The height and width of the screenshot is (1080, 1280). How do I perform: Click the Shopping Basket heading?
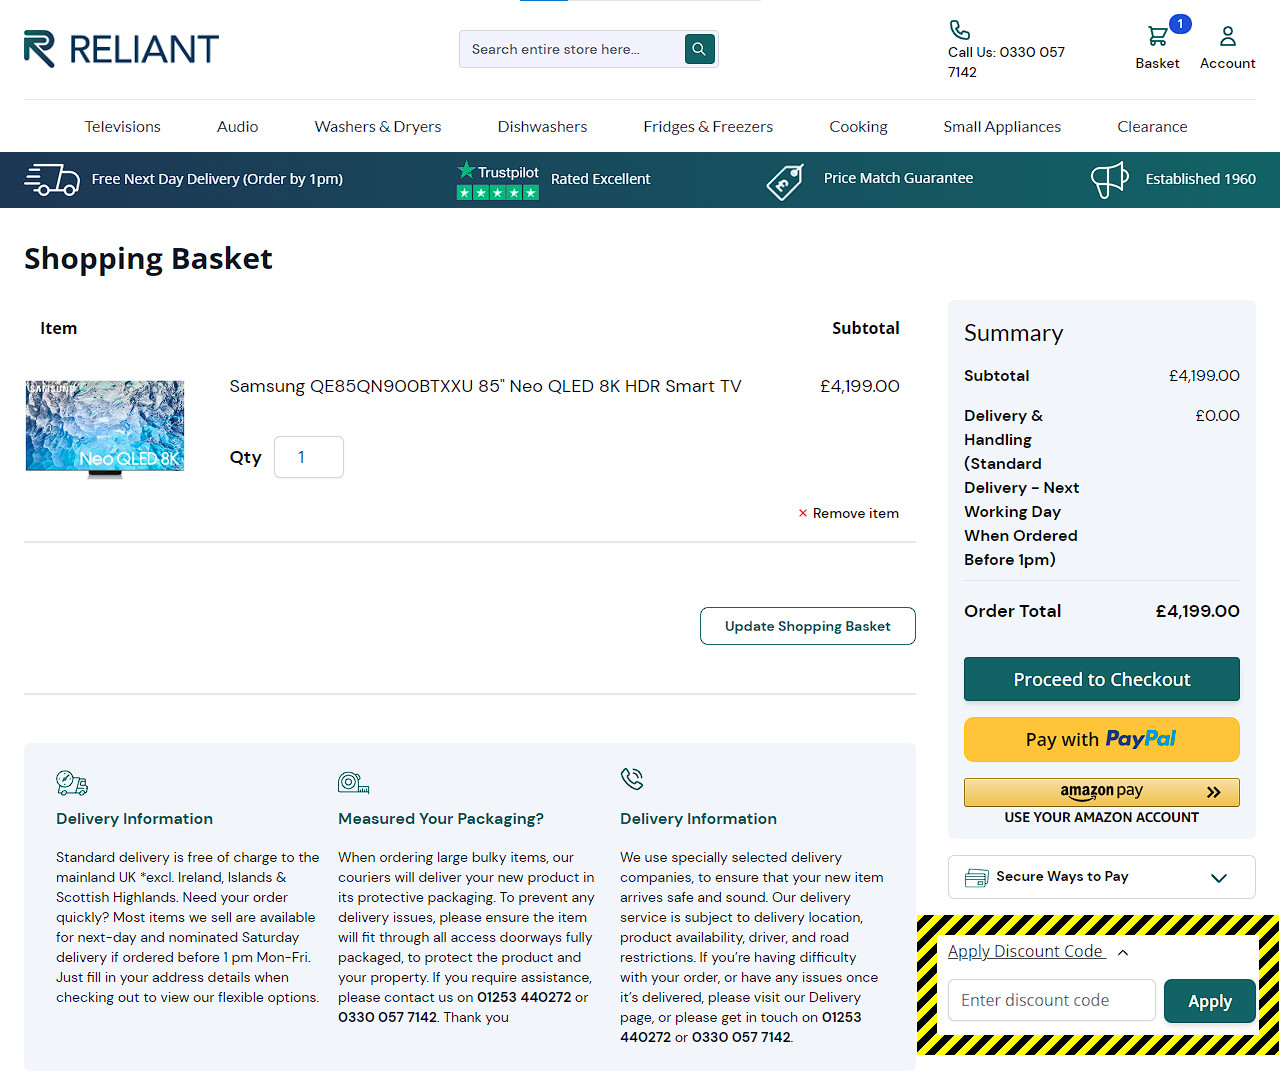[x=148, y=259]
